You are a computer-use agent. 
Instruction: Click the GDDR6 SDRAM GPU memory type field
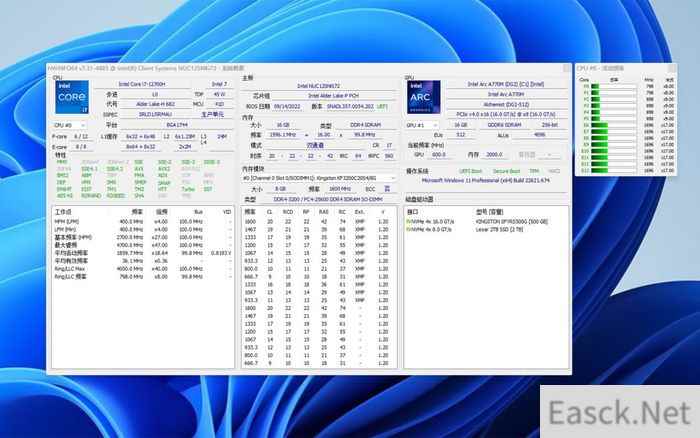pyautogui.click(x=504, y=125)
